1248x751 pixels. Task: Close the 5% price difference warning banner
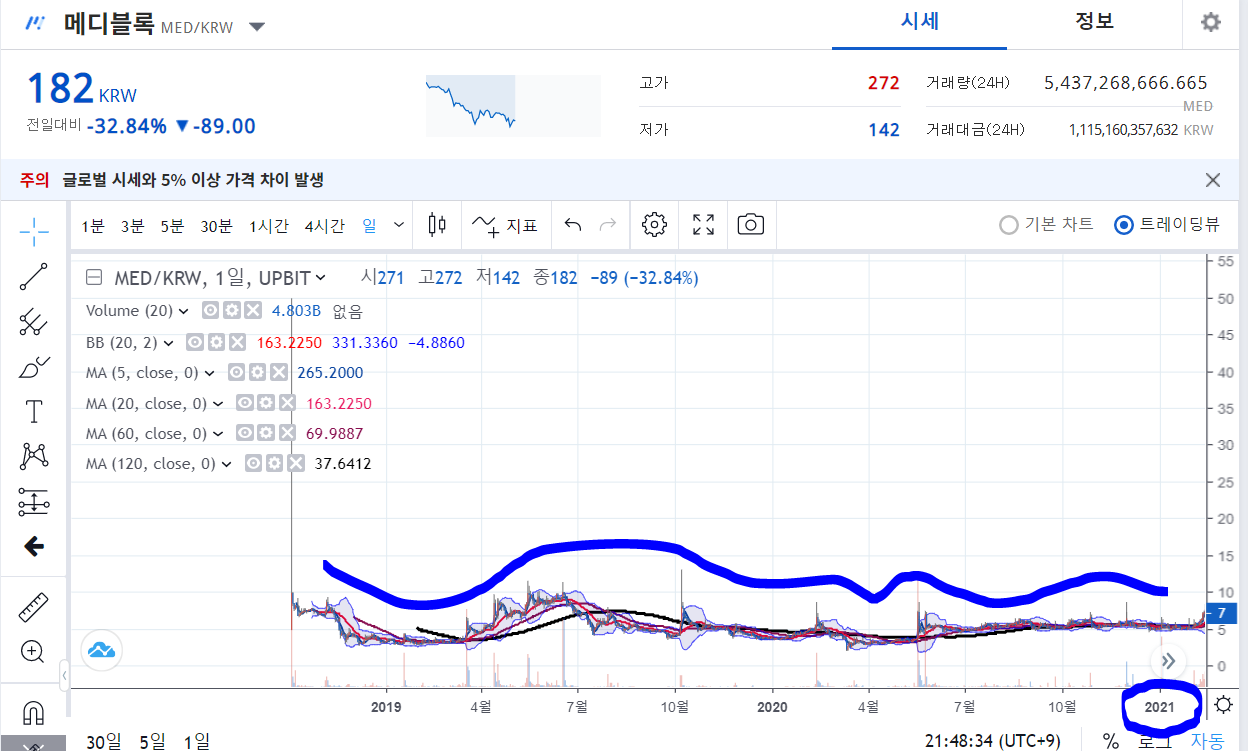pos(1213,180)
